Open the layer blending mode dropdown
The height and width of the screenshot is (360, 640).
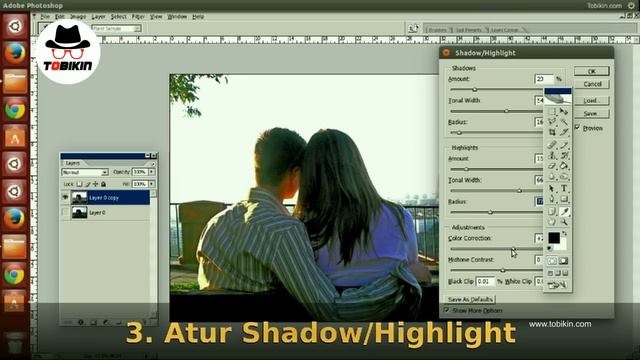(84, 172)
